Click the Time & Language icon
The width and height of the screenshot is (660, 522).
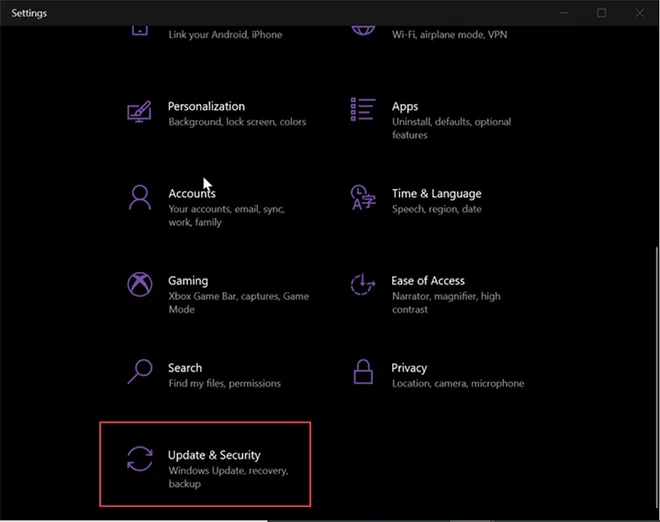coord(363,198)
